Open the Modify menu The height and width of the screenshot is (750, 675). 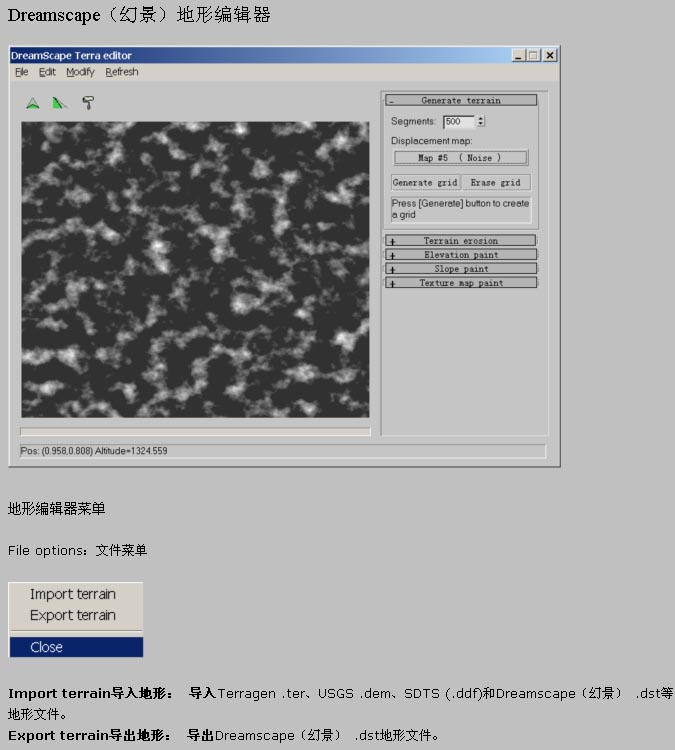pyautogui.click(x=80, y=72)
